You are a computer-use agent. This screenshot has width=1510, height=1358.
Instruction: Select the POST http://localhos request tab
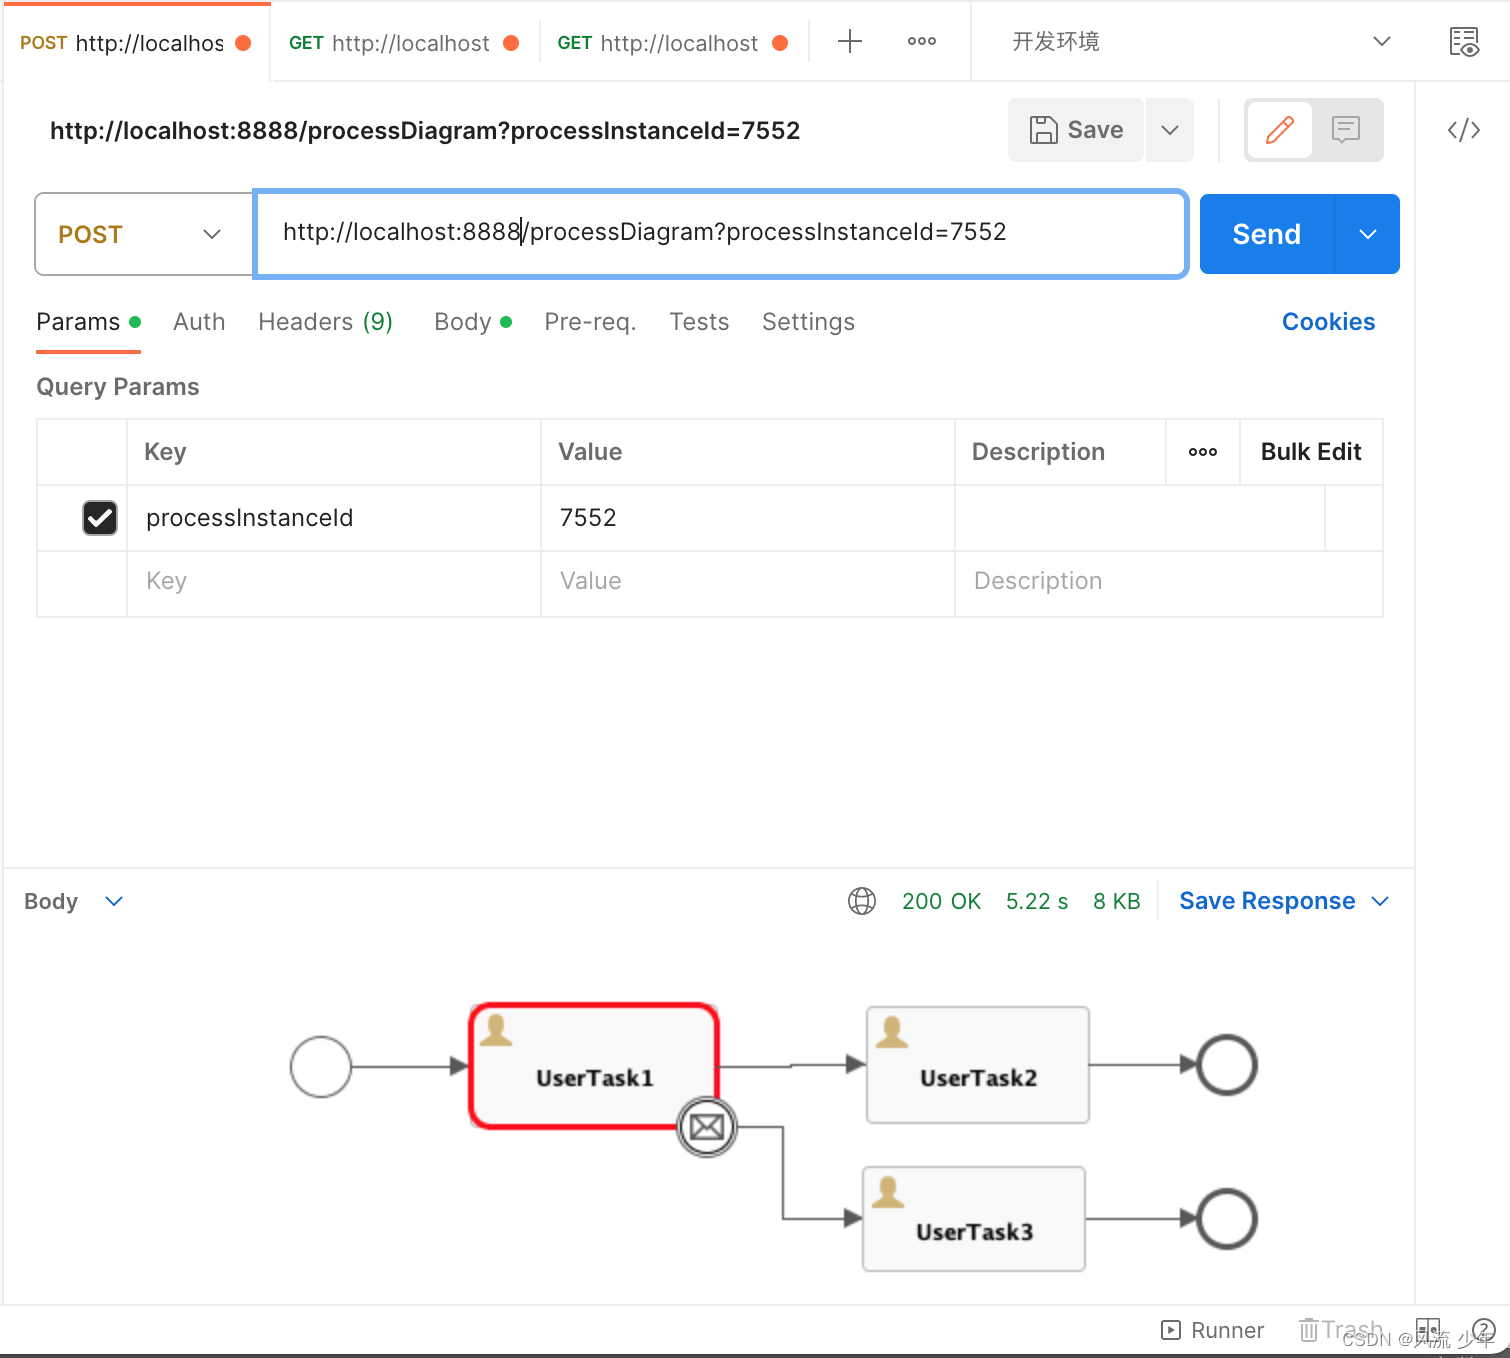136,43
